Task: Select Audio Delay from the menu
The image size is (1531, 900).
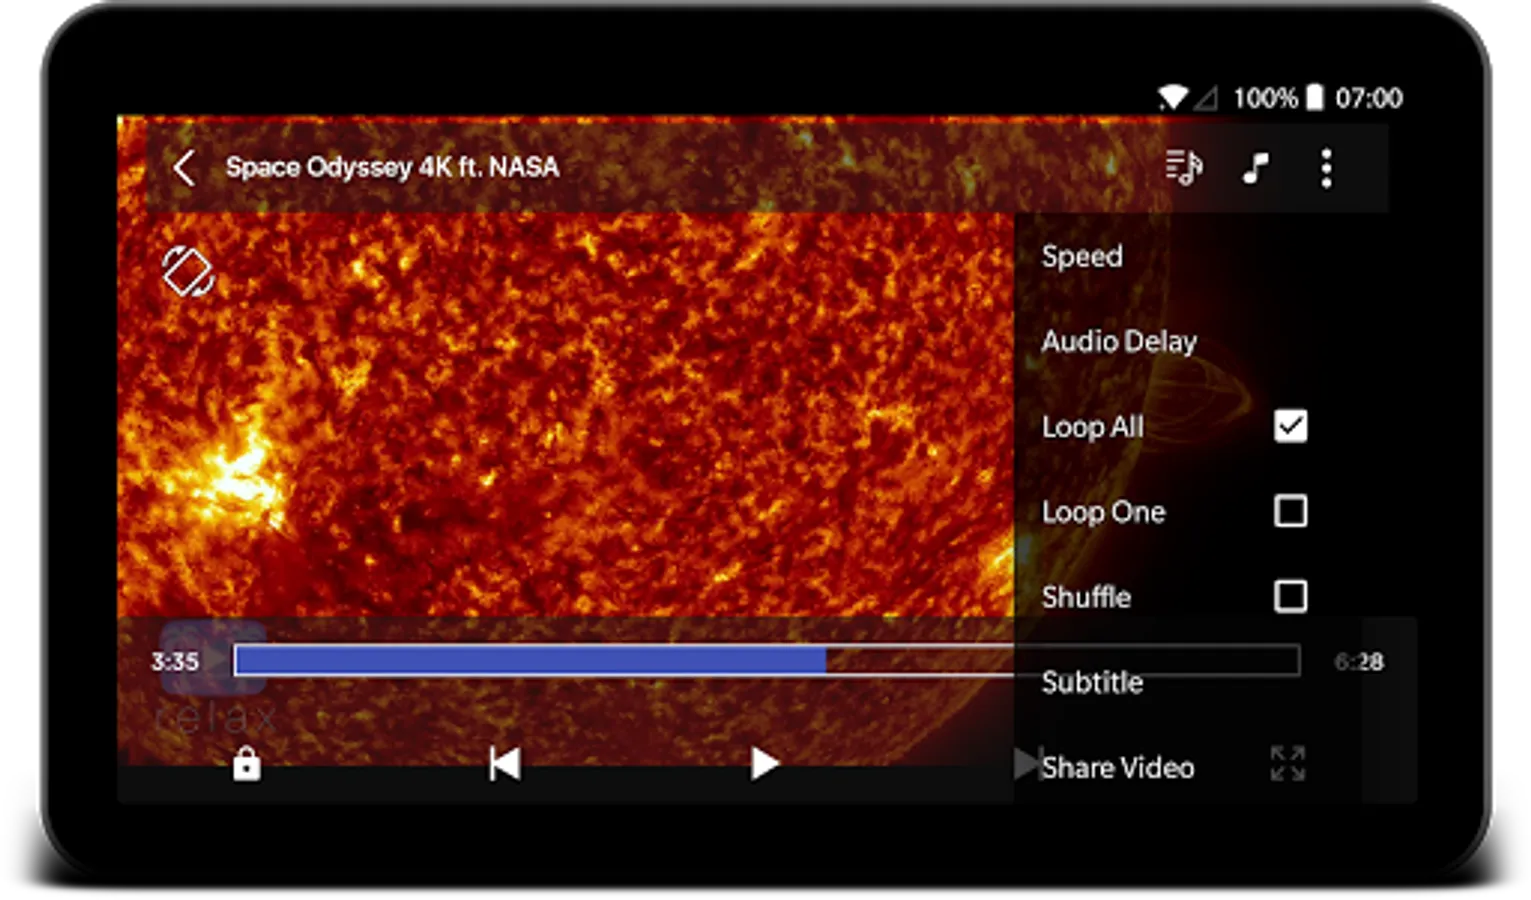Action: [x=1119, y=342]
